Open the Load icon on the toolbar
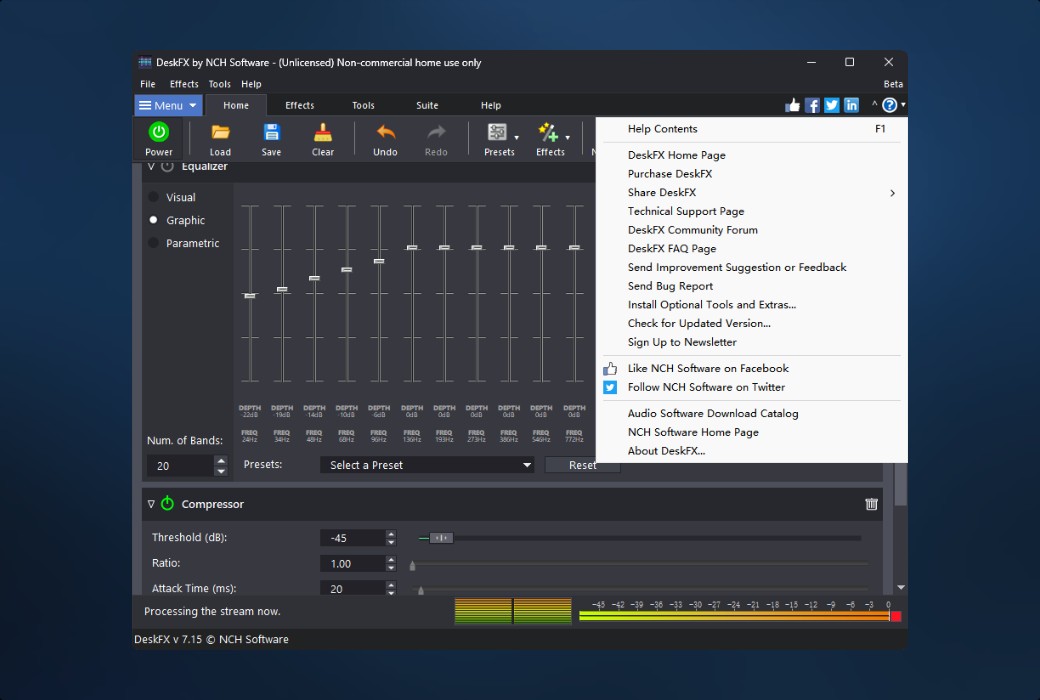This screenshot has height=700, width=1040. [220, 138]
